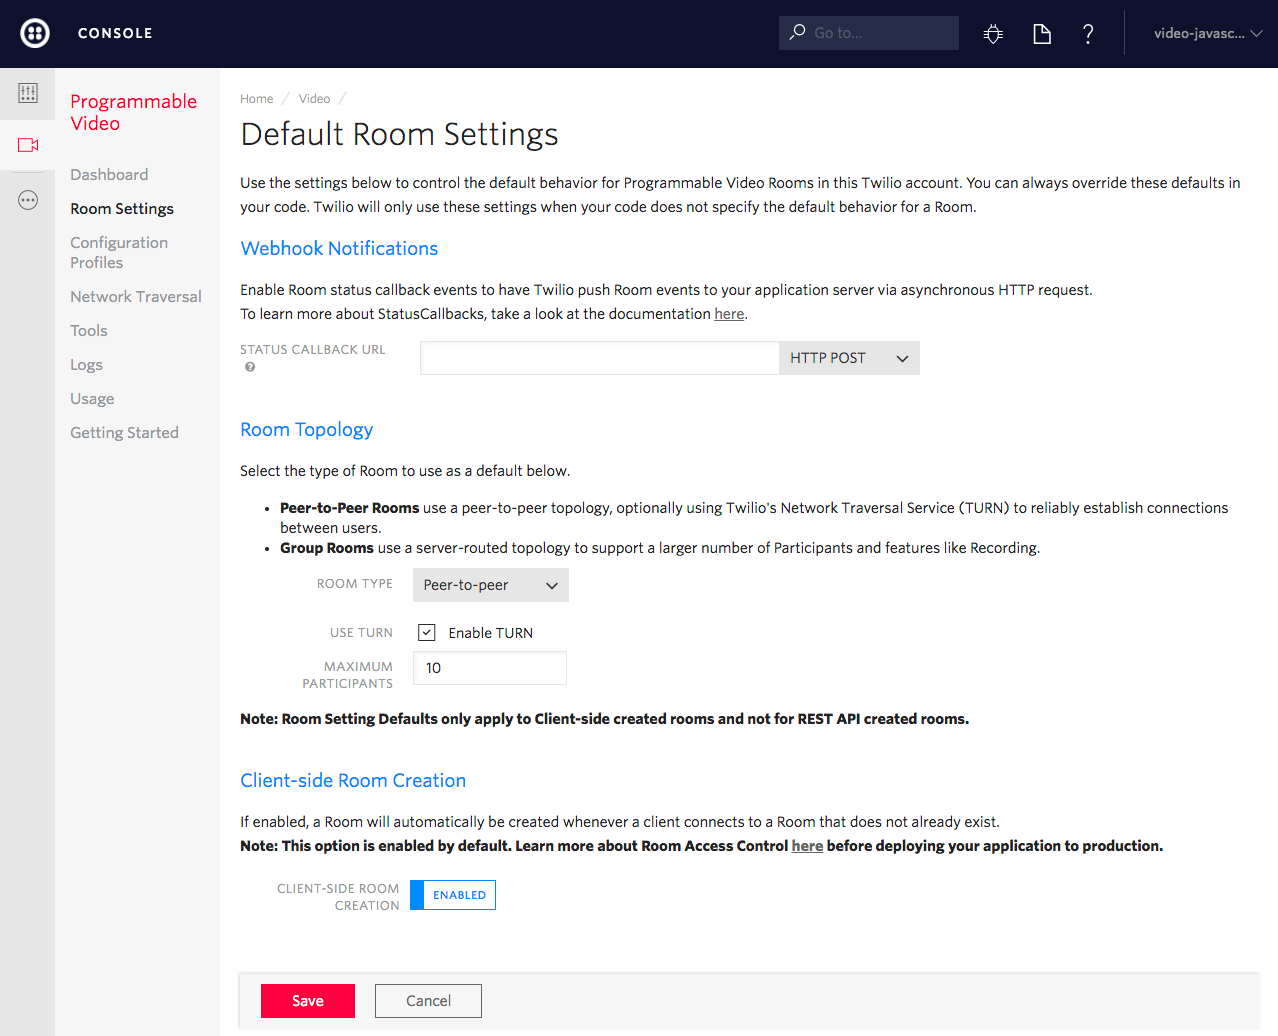1278x1036 pixels.
Task: Open Usage in the sidebar
Action: pos(92,398)
